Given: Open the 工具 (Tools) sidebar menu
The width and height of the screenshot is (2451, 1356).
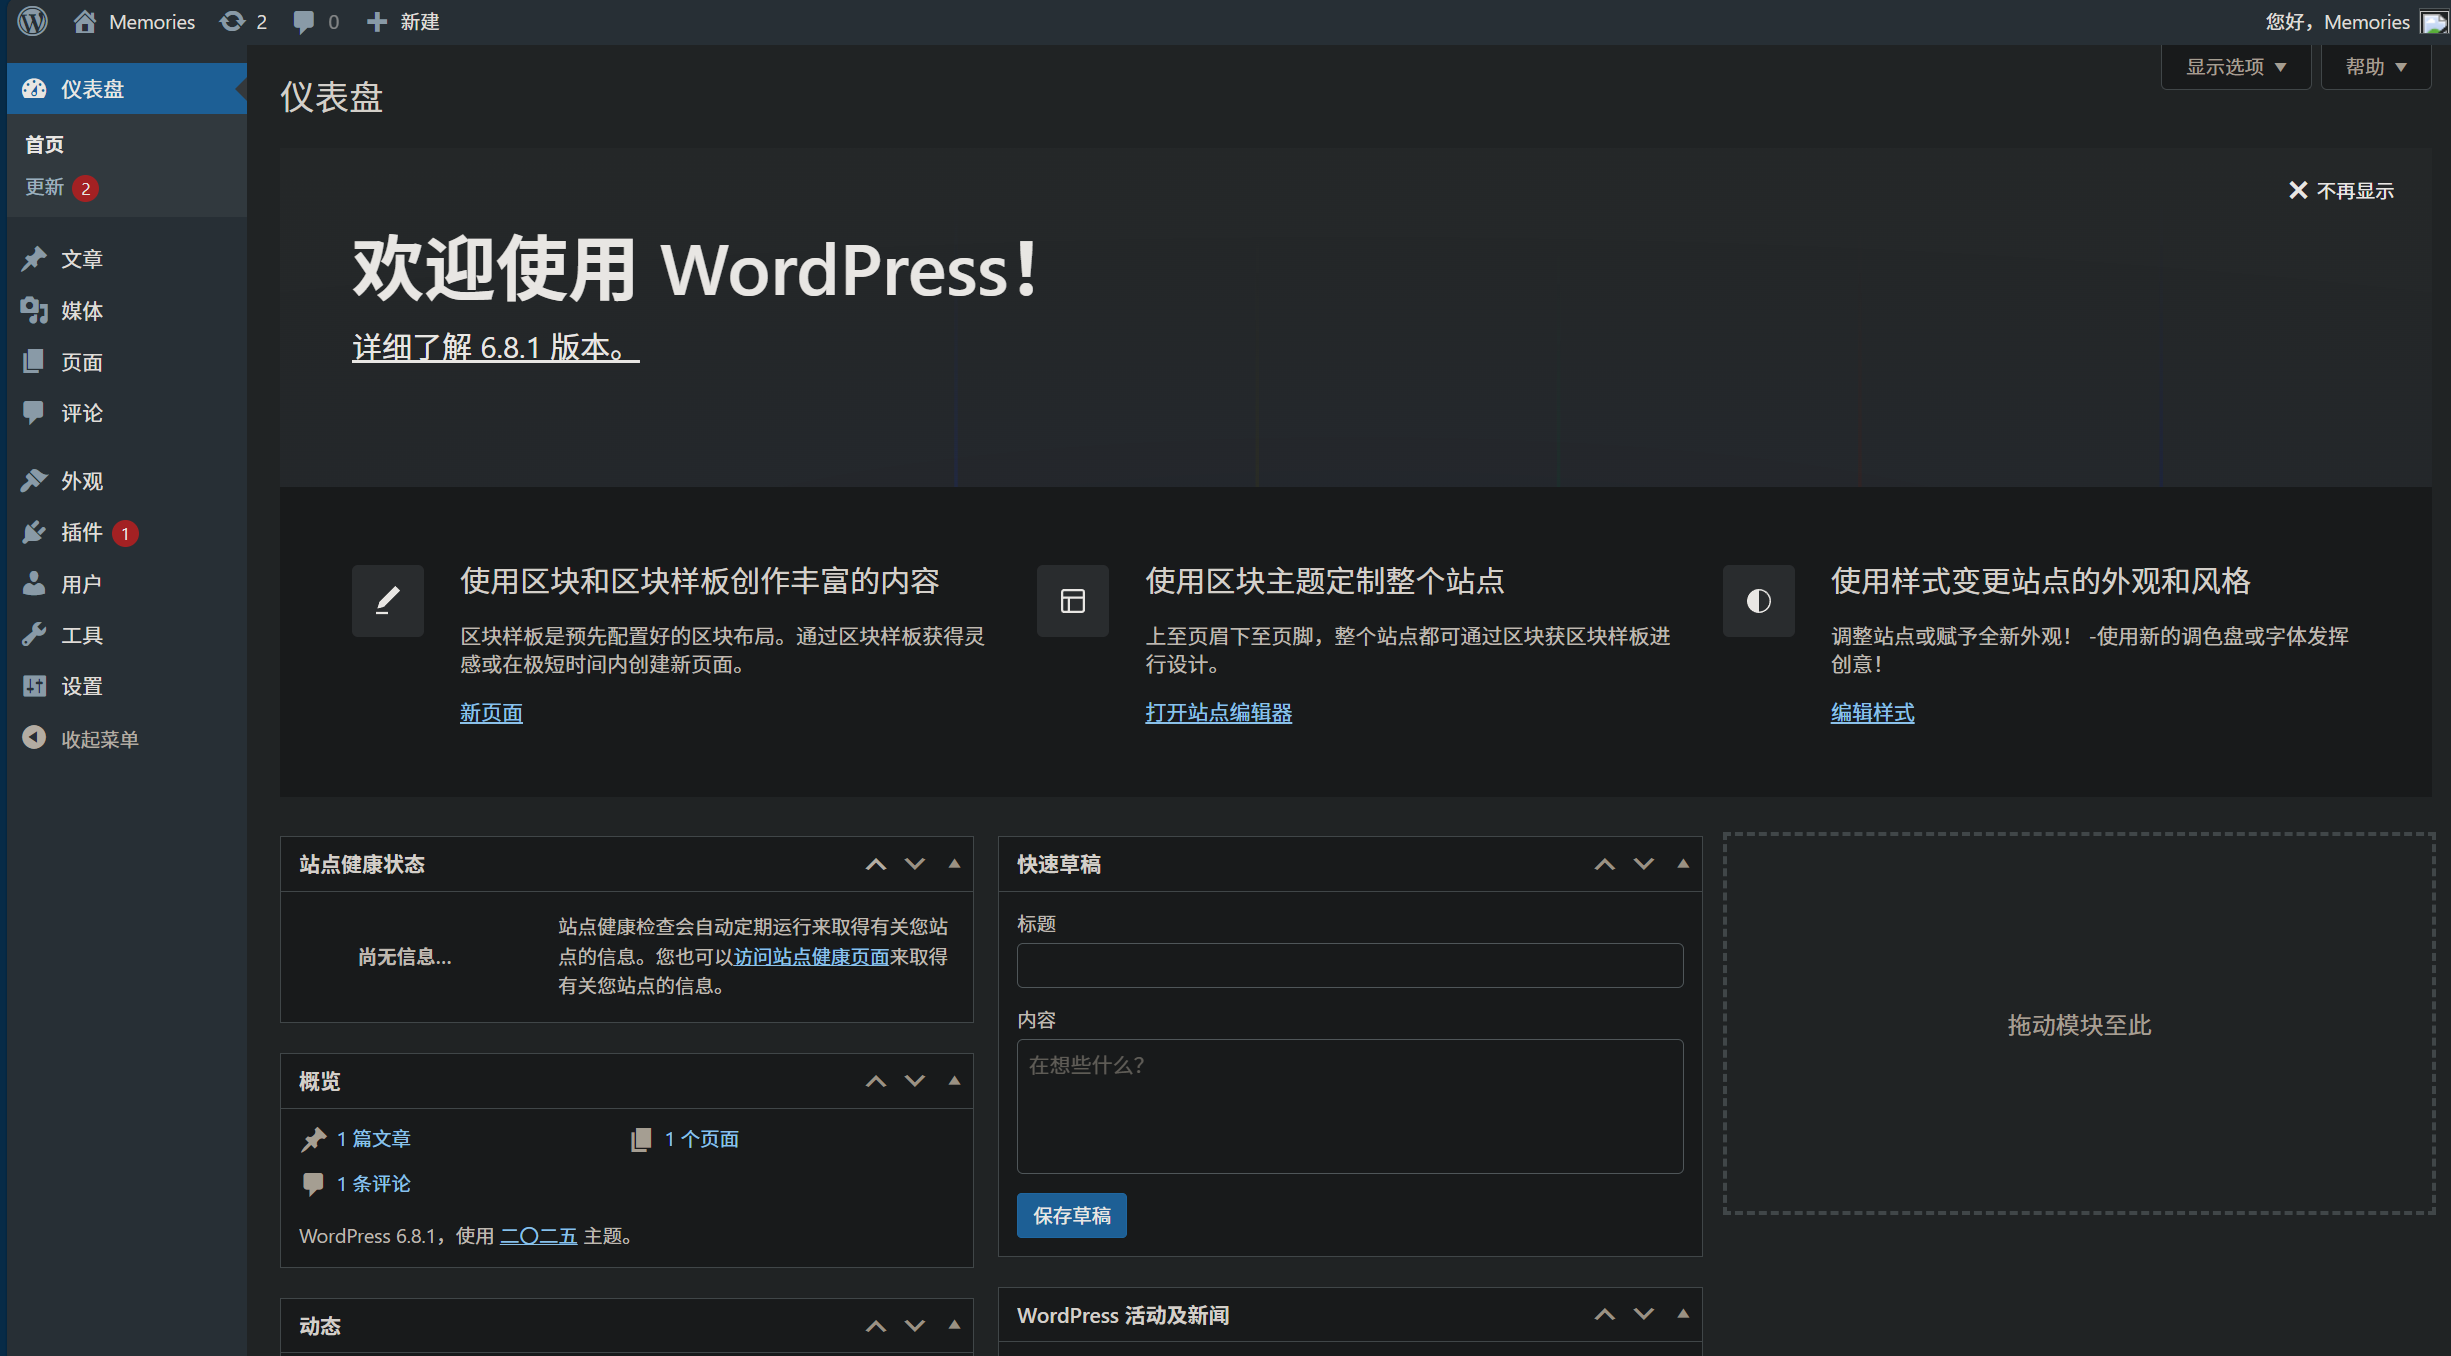Looking at the screenshot, I should pos(81,635).
